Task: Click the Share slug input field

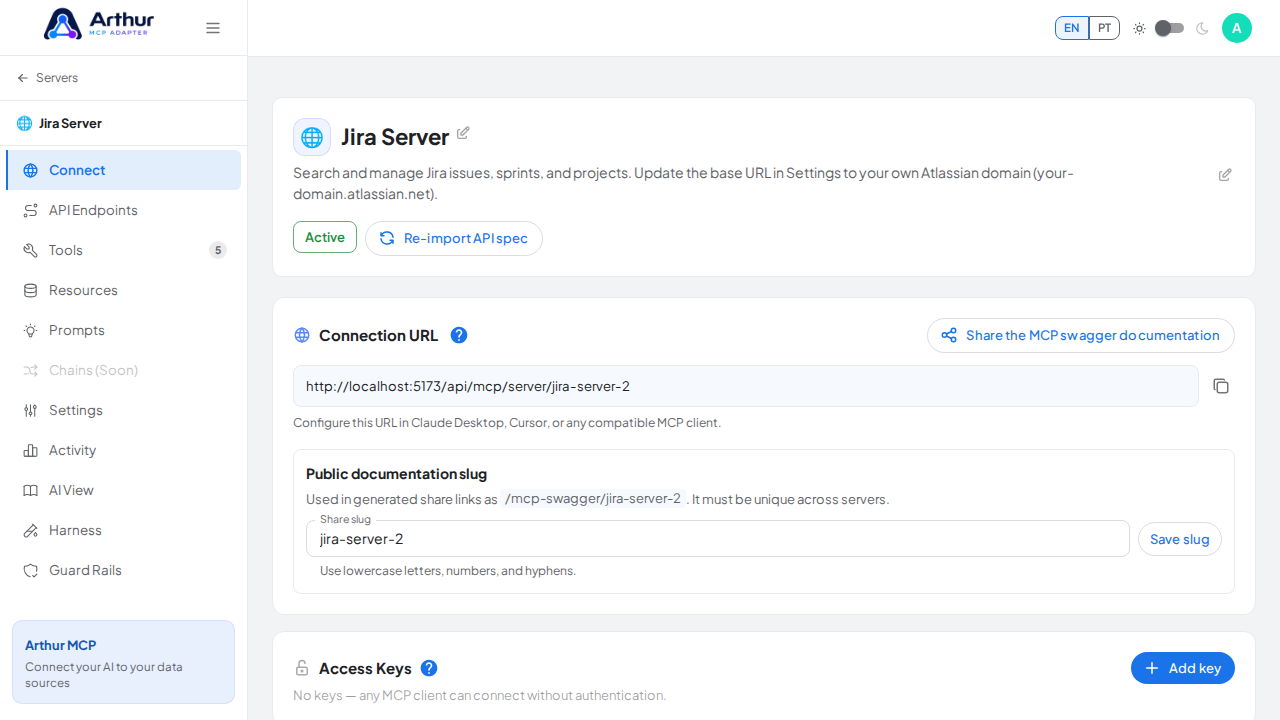Action: pyautogui.click(x=718, y=539)
